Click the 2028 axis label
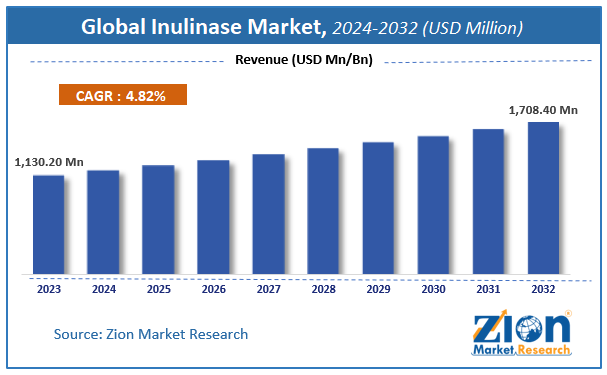 coord(324,289)
